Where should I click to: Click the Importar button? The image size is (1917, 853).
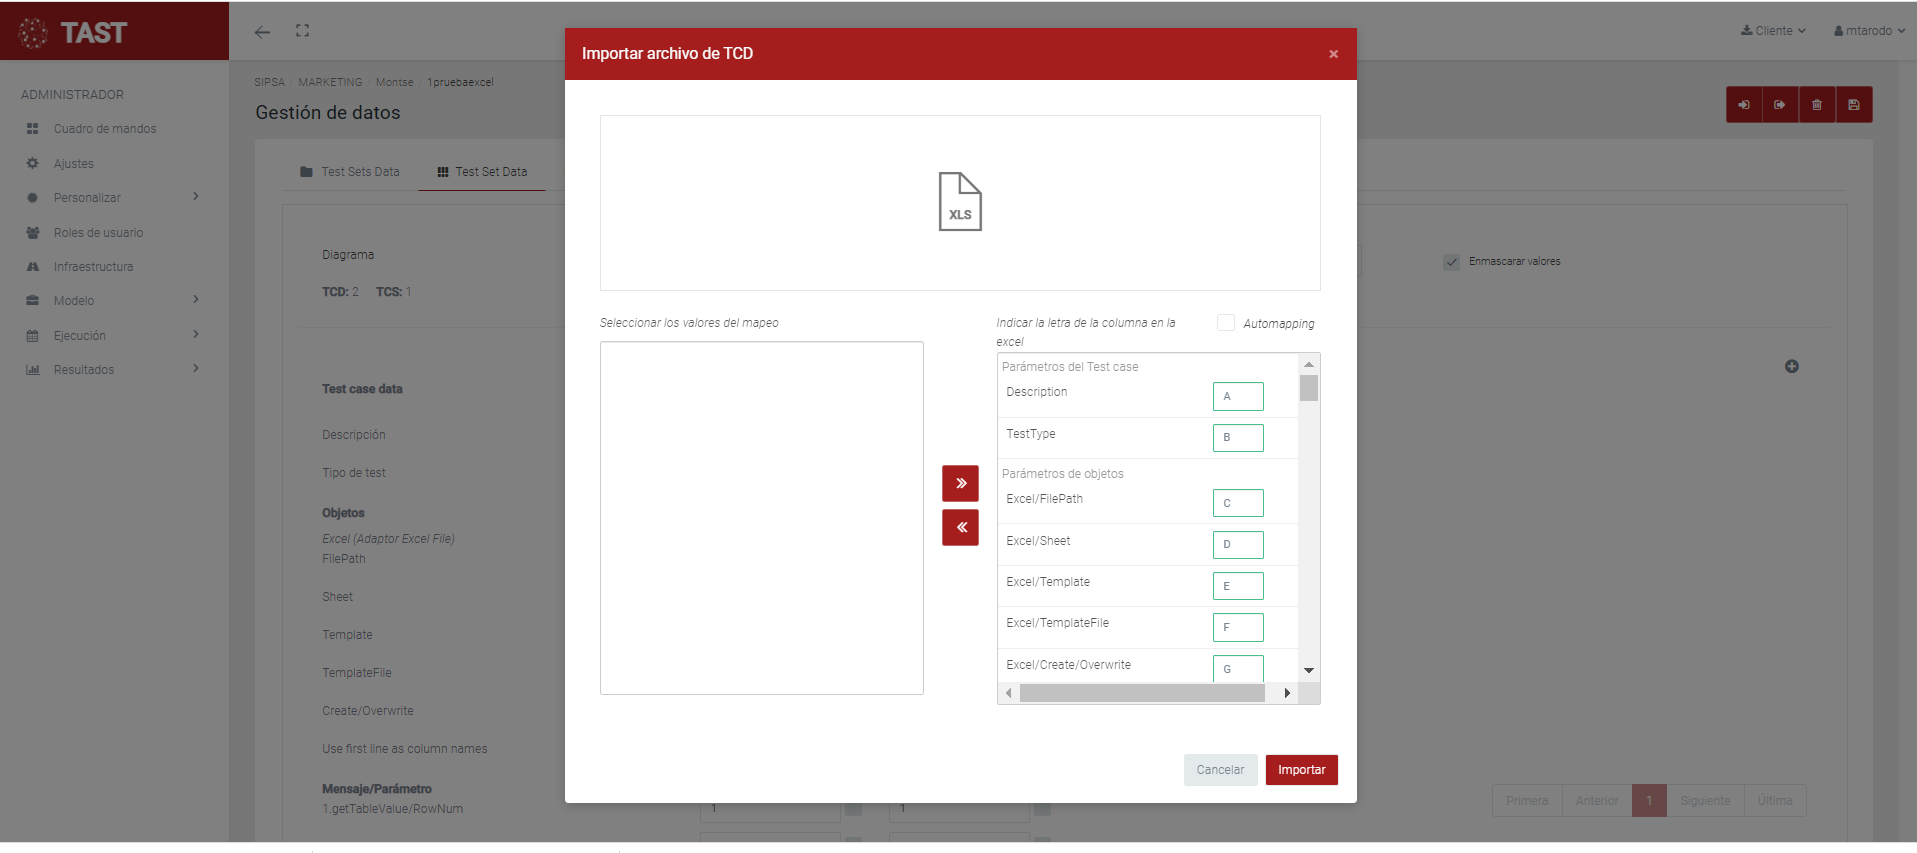[x=1300, y=770]
